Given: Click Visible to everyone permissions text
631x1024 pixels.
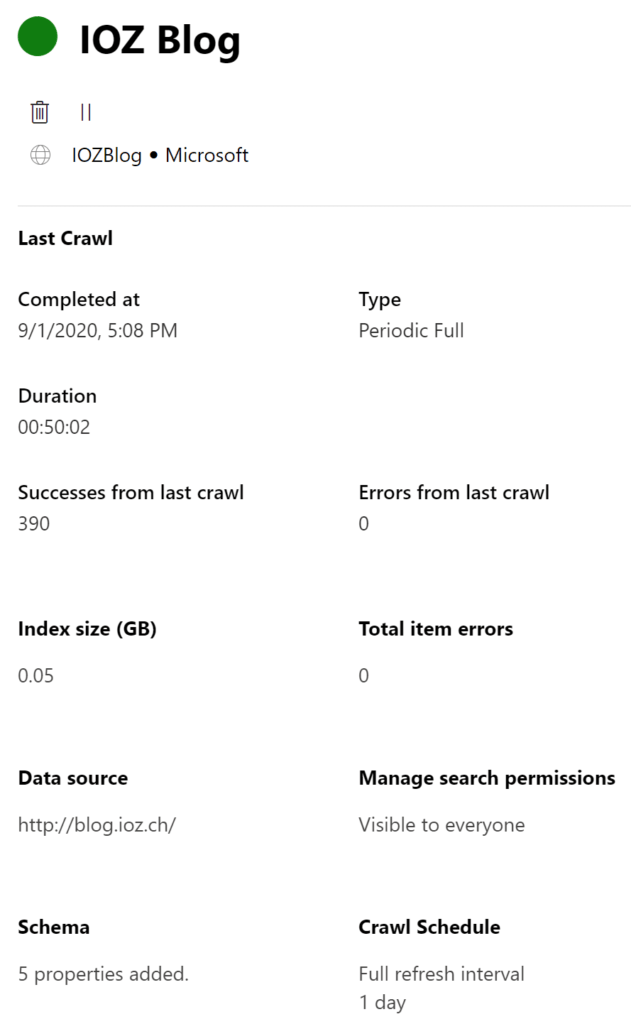Looking at the screenshot, I should coord(442,825).
